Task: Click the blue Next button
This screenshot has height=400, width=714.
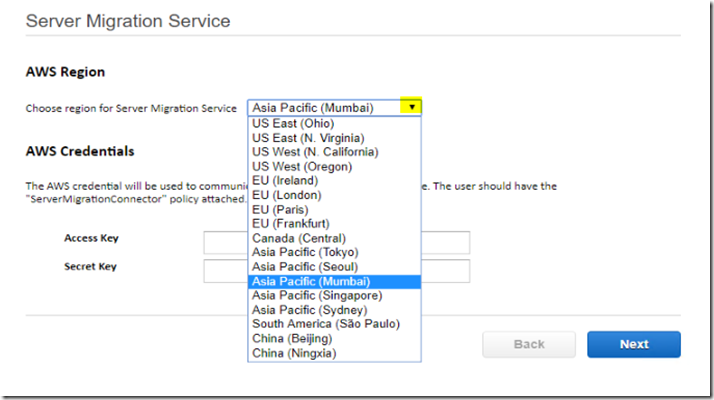Action: pos(634,344)
